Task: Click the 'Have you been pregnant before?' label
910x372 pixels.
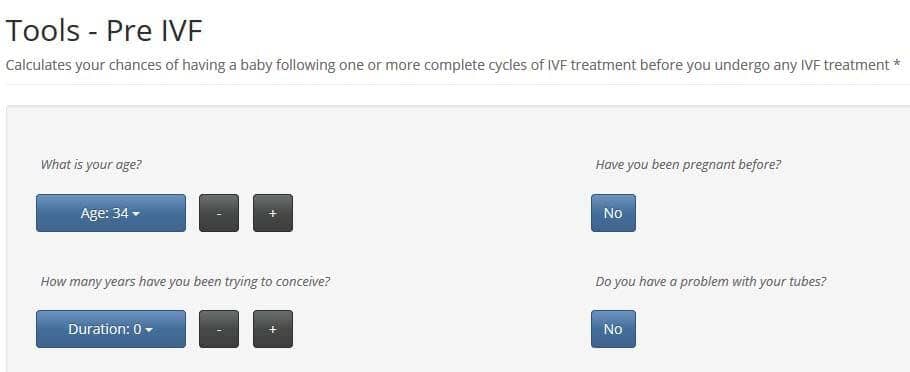Action: (688, 164)
